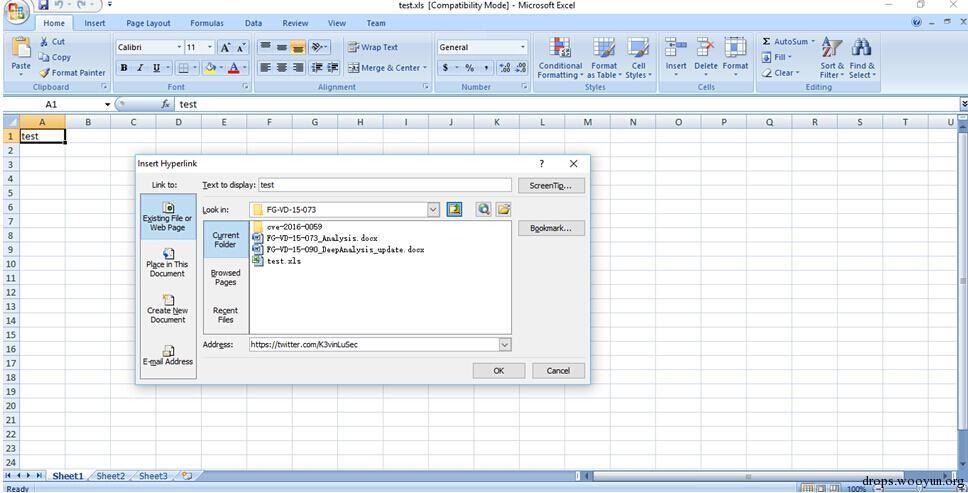Image resolution: width=968 pixels, height=493 pixels.
Task: Expand the Look in folder dropdown
Action: tap(433, 210)
